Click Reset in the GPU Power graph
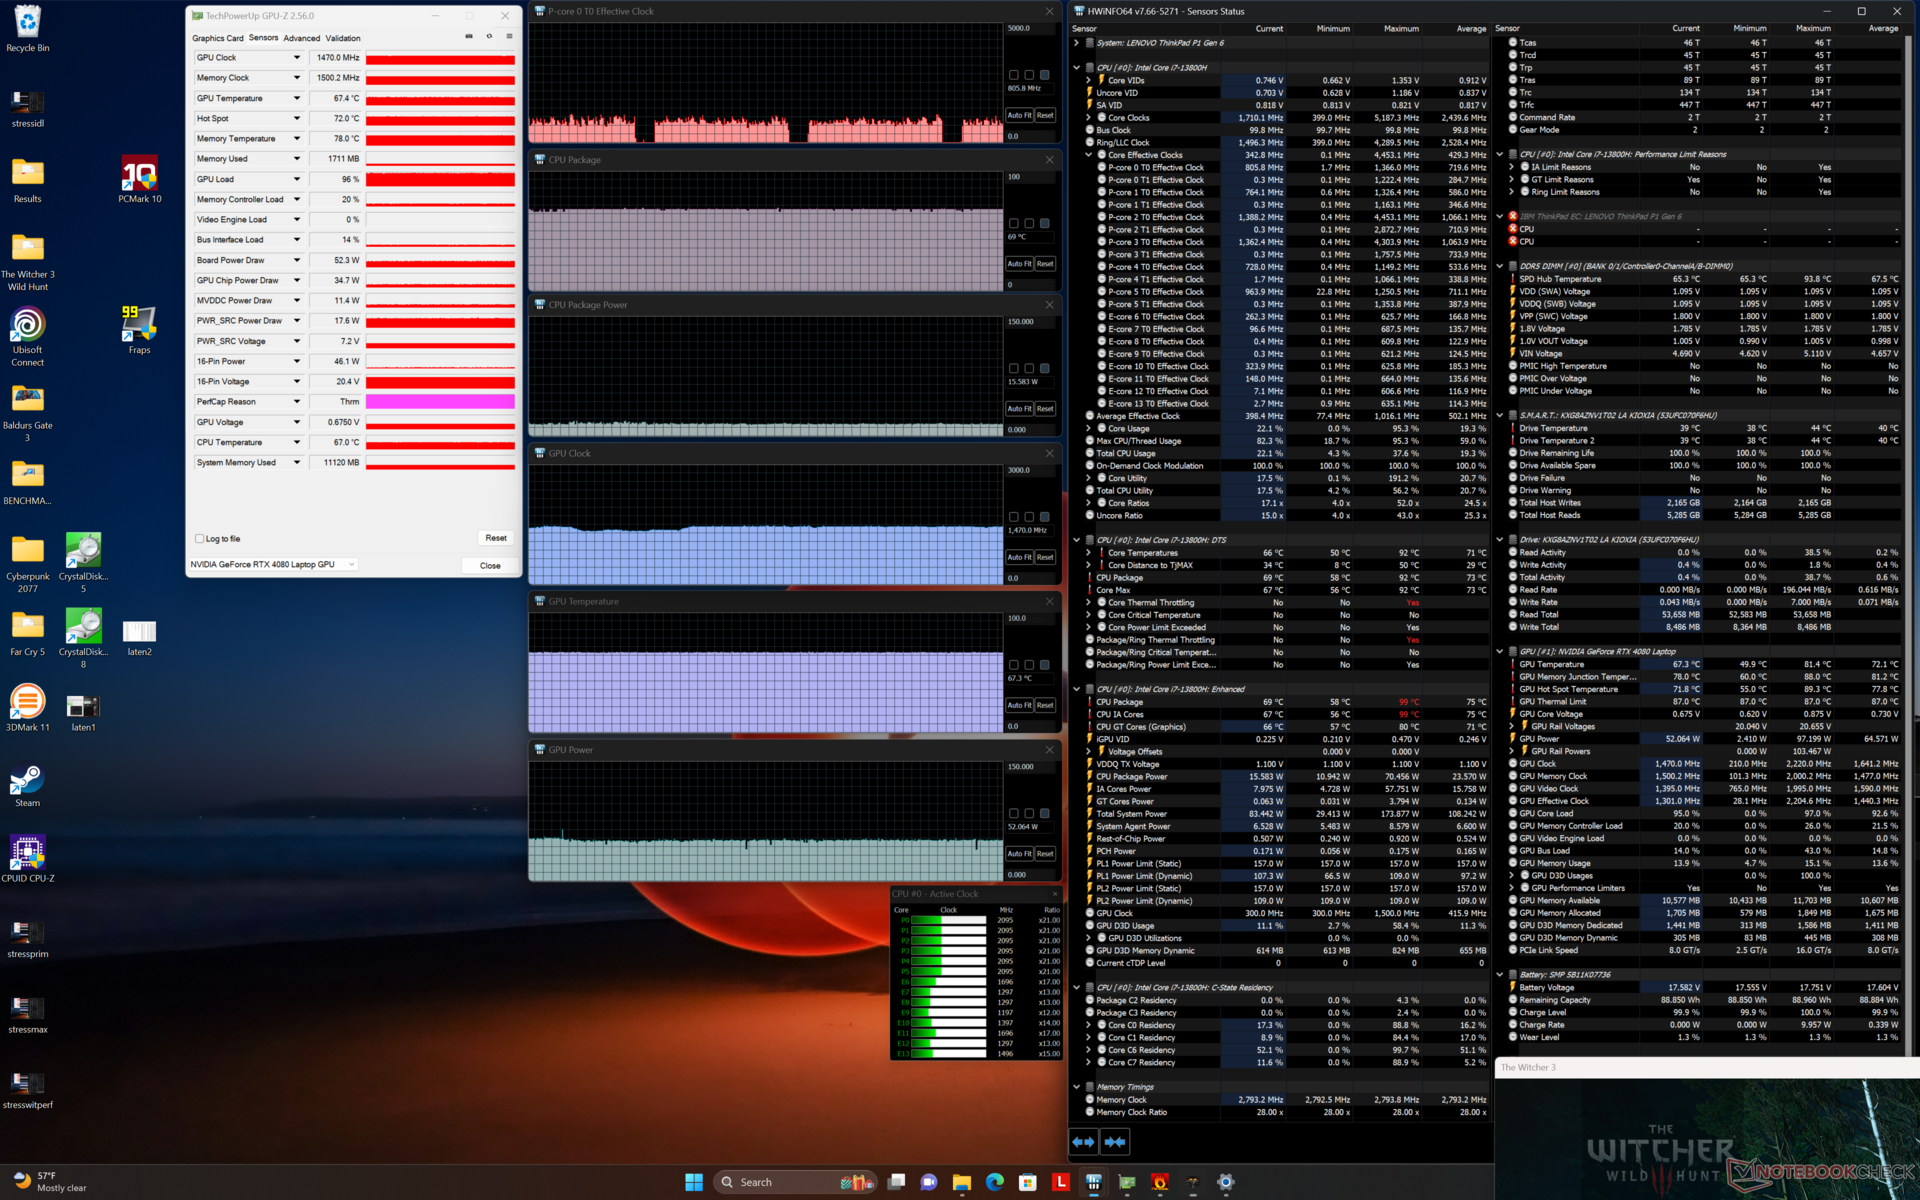Screen dimensions: 1920x1200 1045,853
